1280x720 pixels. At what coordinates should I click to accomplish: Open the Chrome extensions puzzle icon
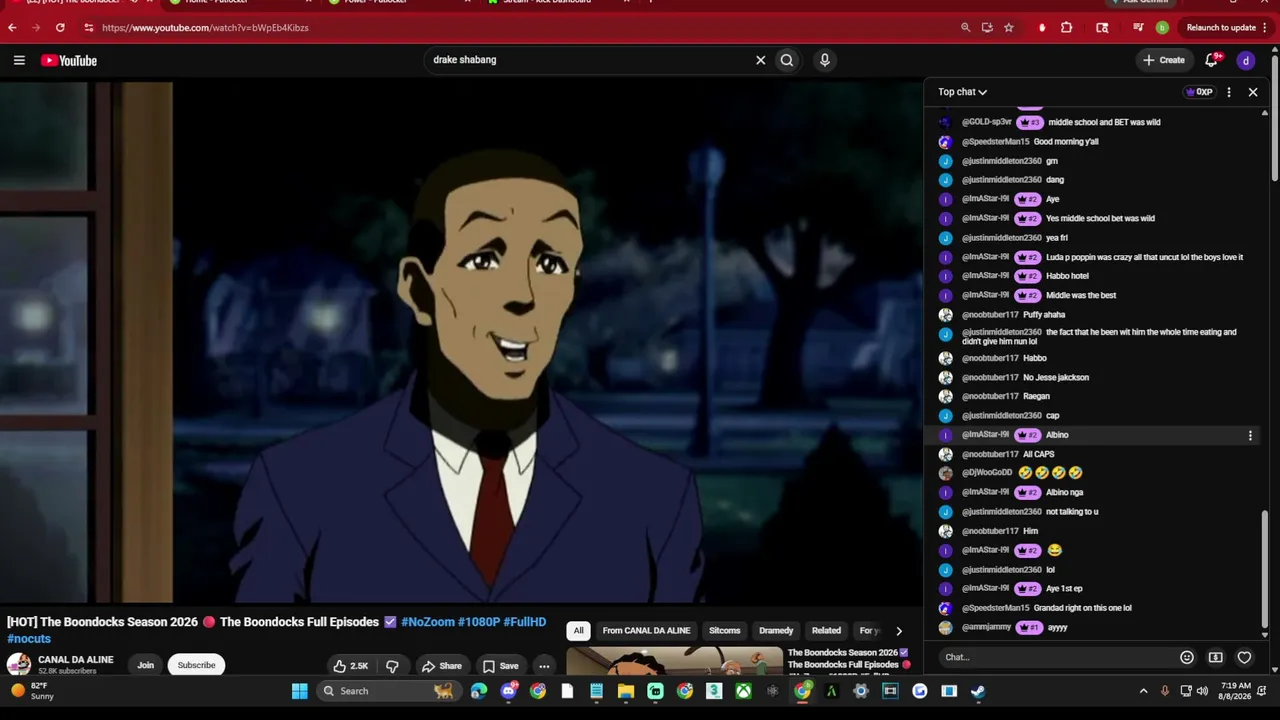click(x=1066, y=28)
